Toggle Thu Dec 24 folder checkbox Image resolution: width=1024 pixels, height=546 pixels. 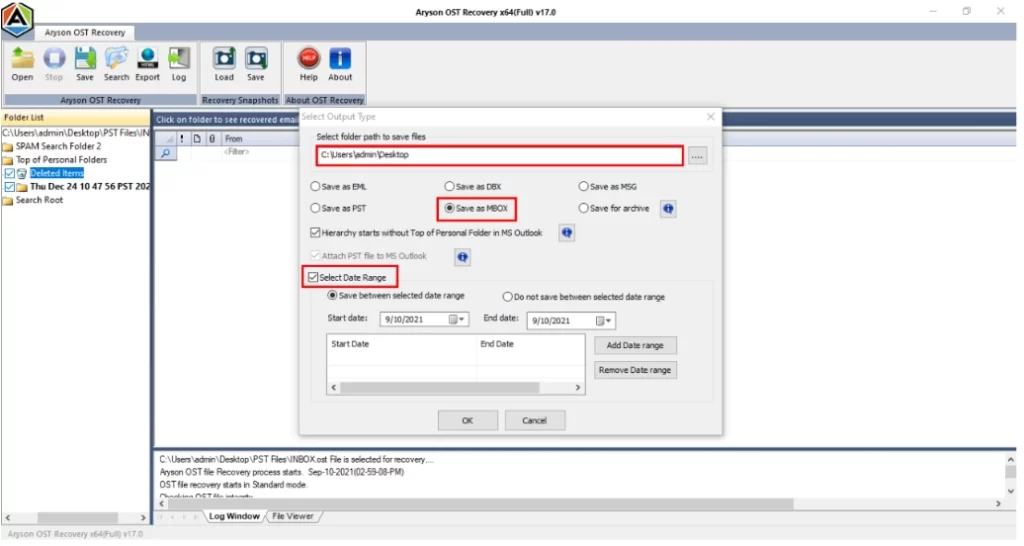tap(9, 187)
